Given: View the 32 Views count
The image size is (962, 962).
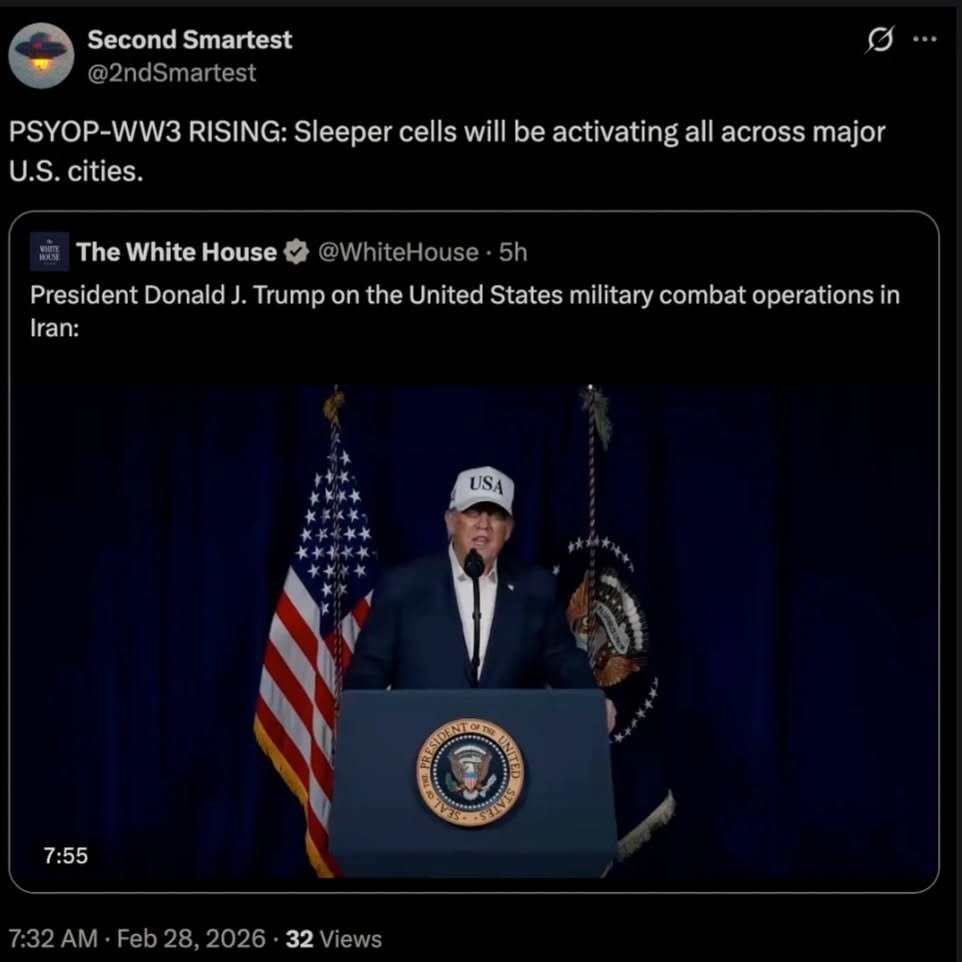Looking at the screenshot, I should pos(334,939).
